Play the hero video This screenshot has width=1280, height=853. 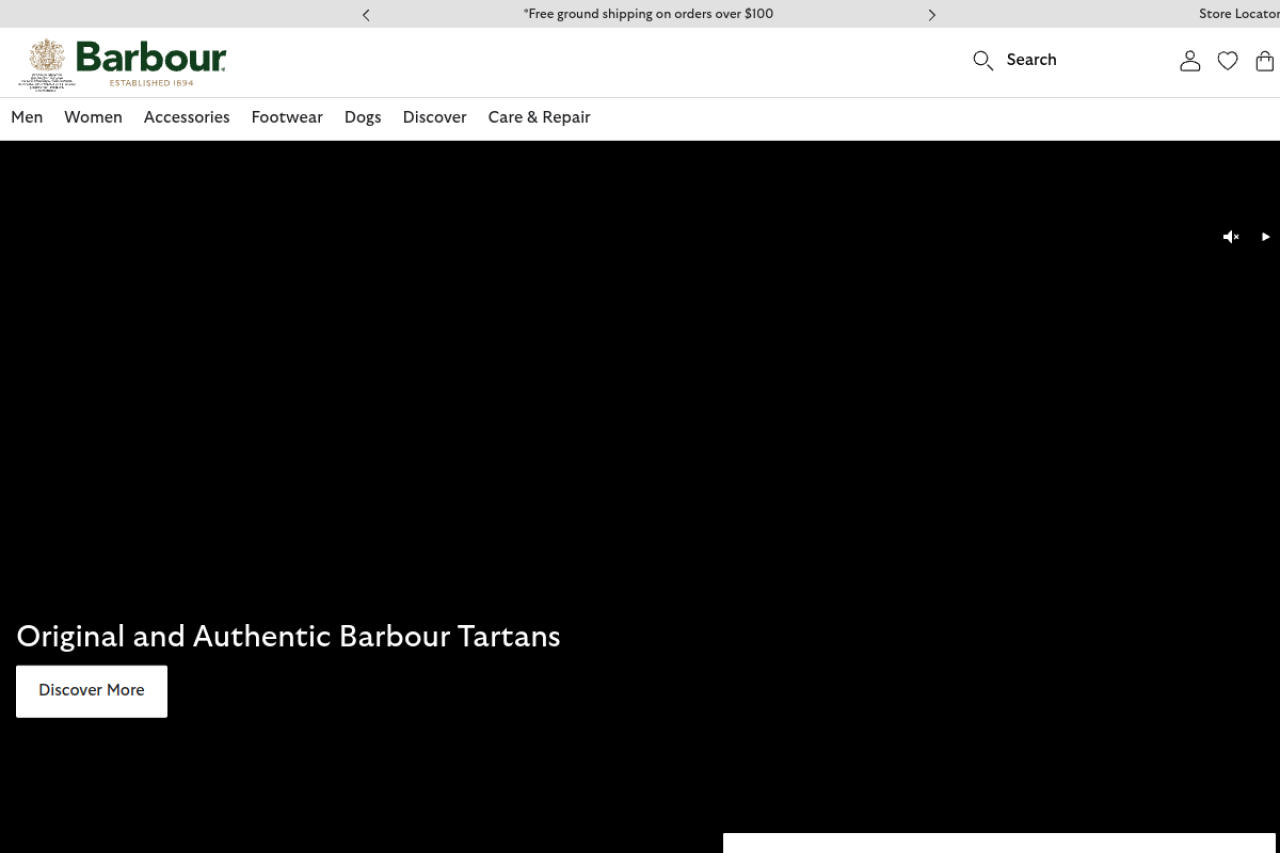(x=1265, y=237)
